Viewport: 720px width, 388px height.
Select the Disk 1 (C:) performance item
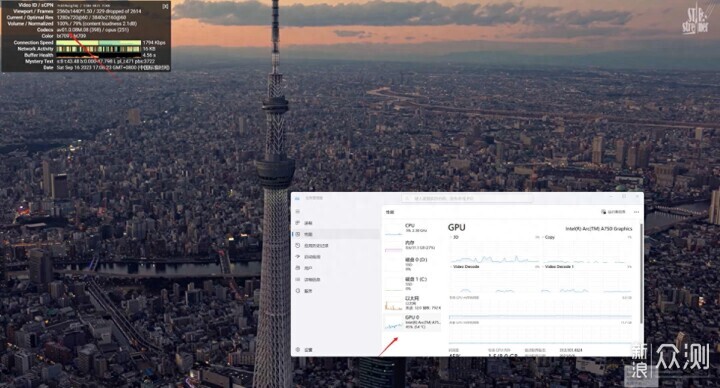[x=412, y=283]
